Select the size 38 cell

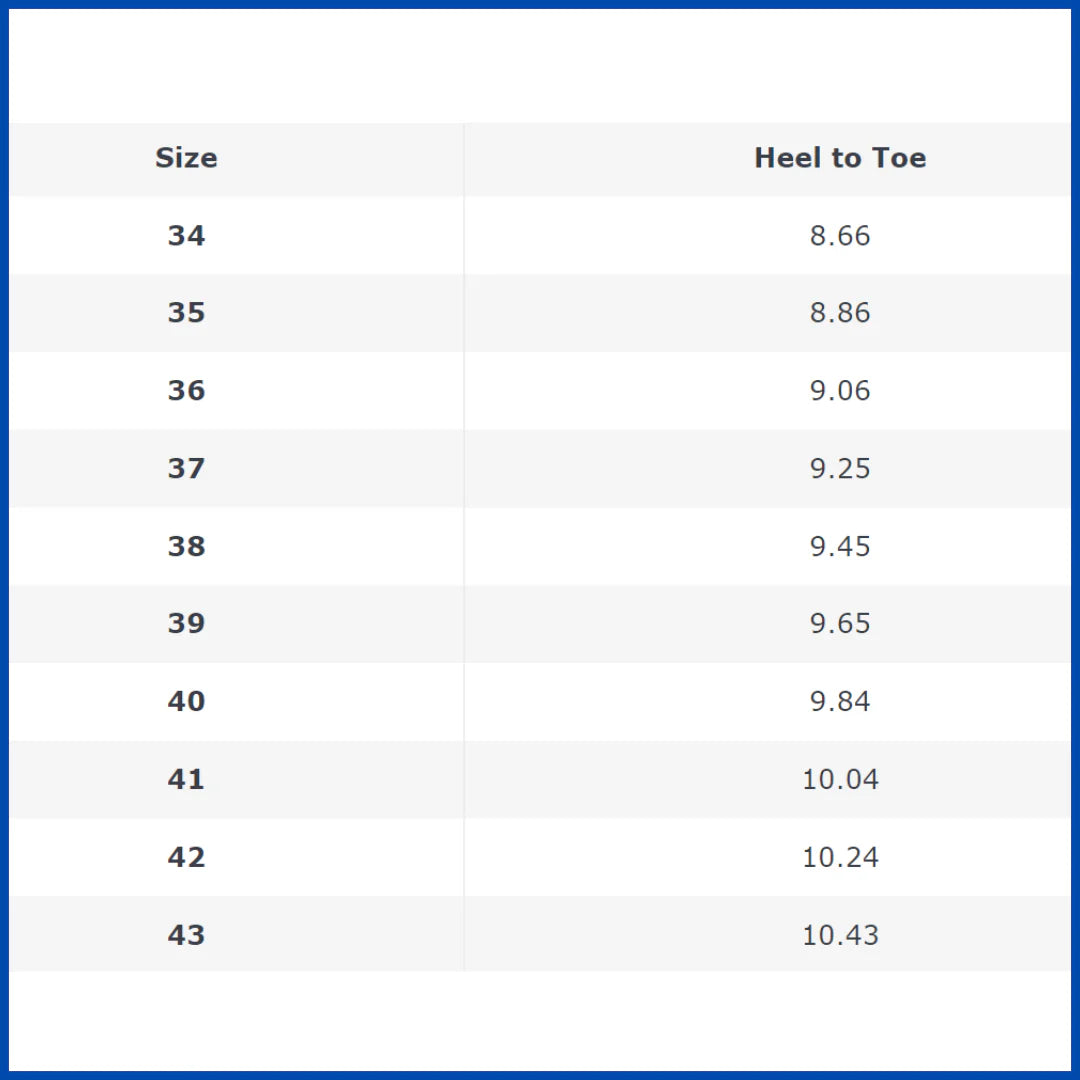click(x=186, y=546)
